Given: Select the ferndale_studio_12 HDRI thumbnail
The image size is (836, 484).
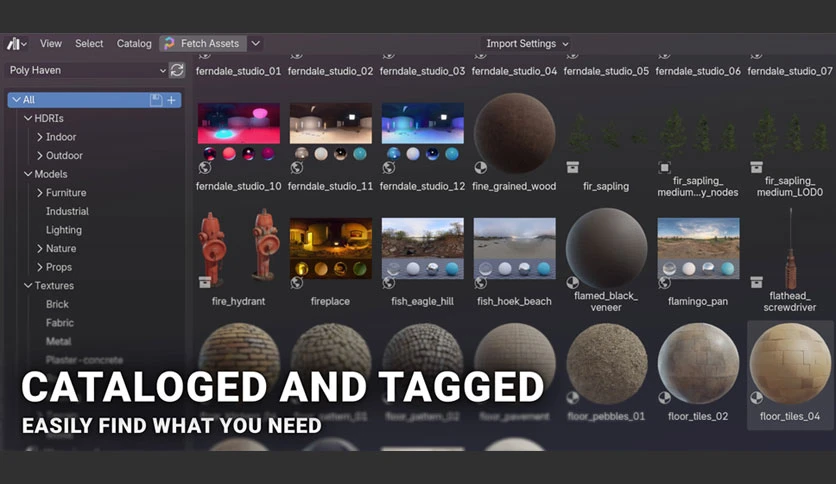Looking at the screenshot, I should coord(423,132).
